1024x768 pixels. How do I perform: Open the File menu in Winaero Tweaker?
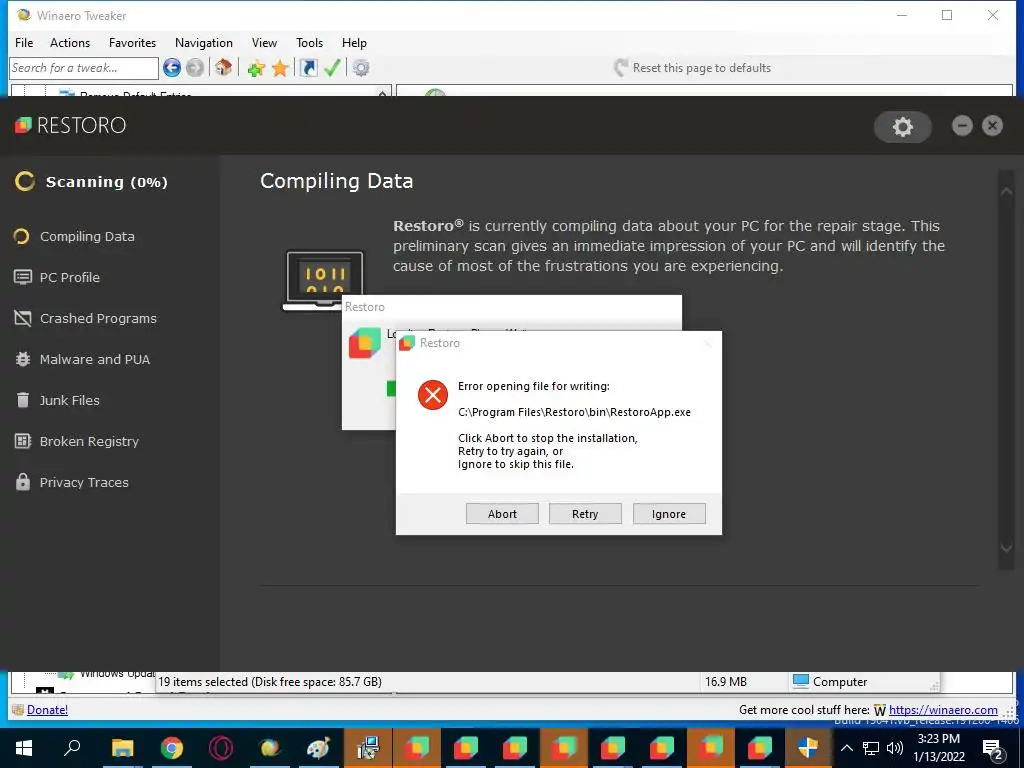pyautogui.click(x=24, y=42)
